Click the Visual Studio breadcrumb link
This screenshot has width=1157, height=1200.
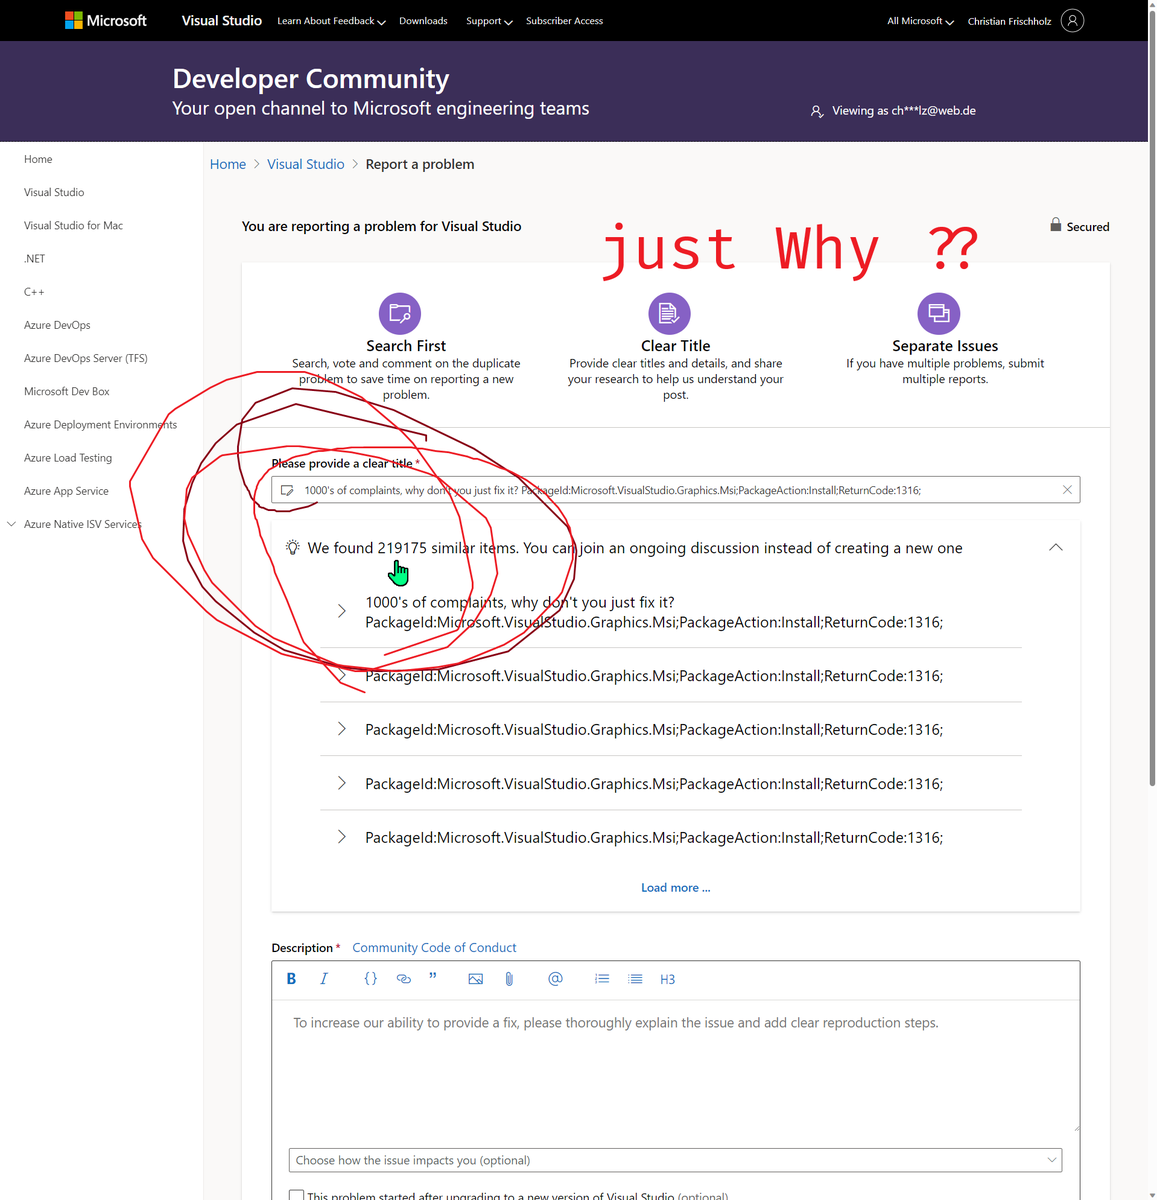click(x=305, y=164)
